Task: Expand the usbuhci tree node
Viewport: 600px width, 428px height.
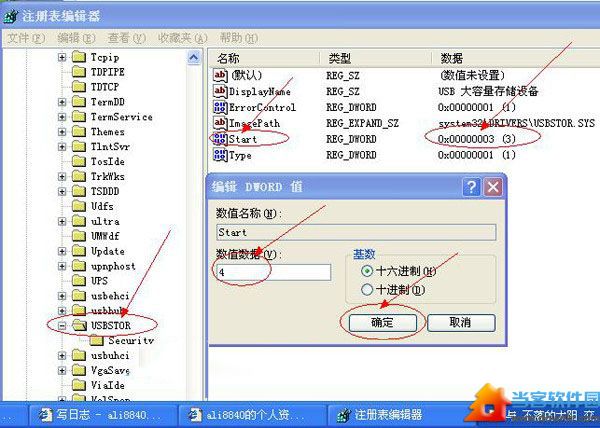Action: coord(62,356)
